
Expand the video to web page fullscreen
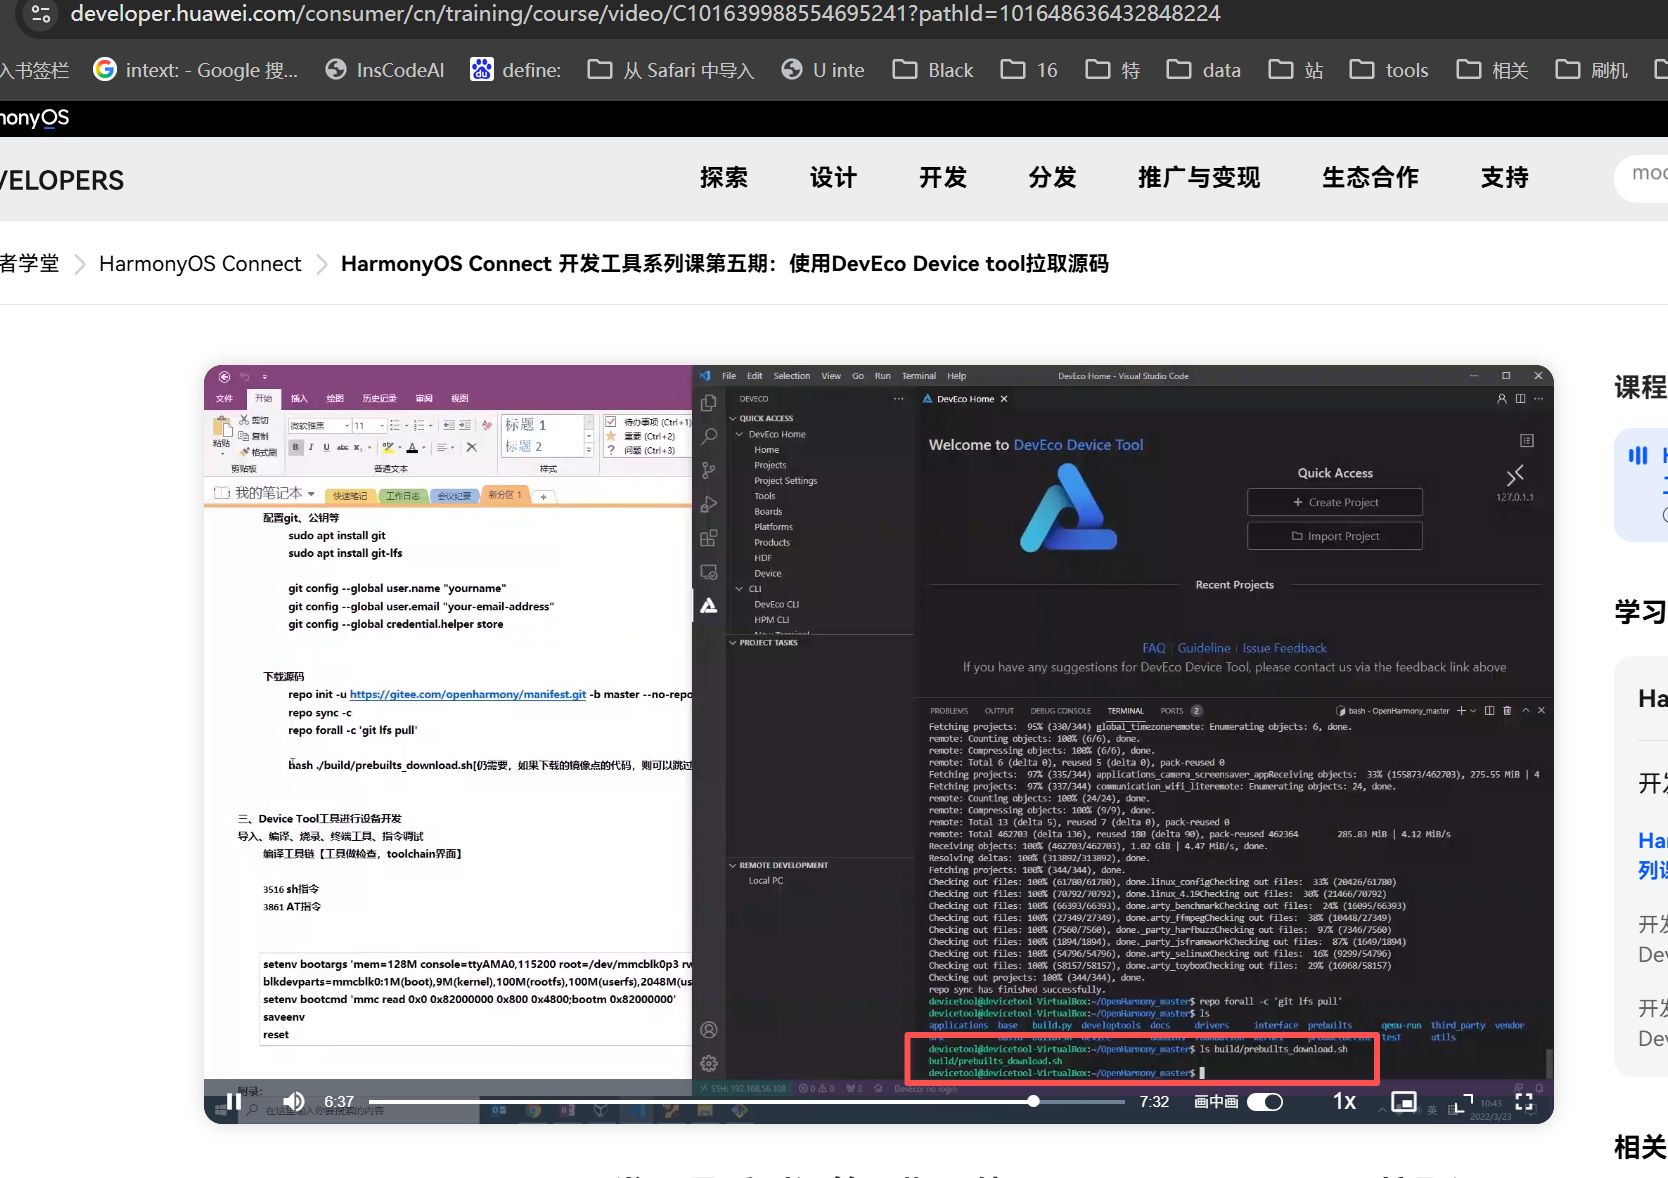pos(1464,1101)
